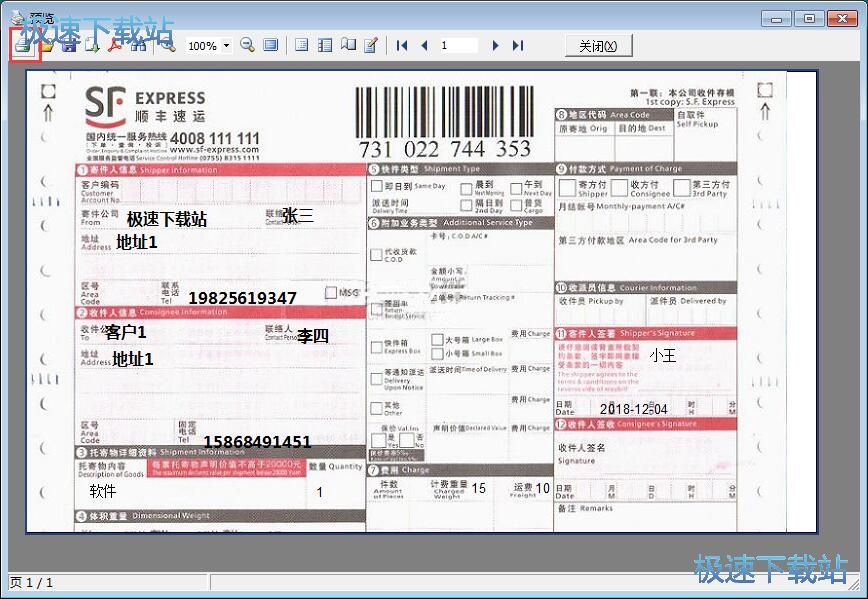
Task: Close the preview window via title bar X
Action: coord(842,19)
